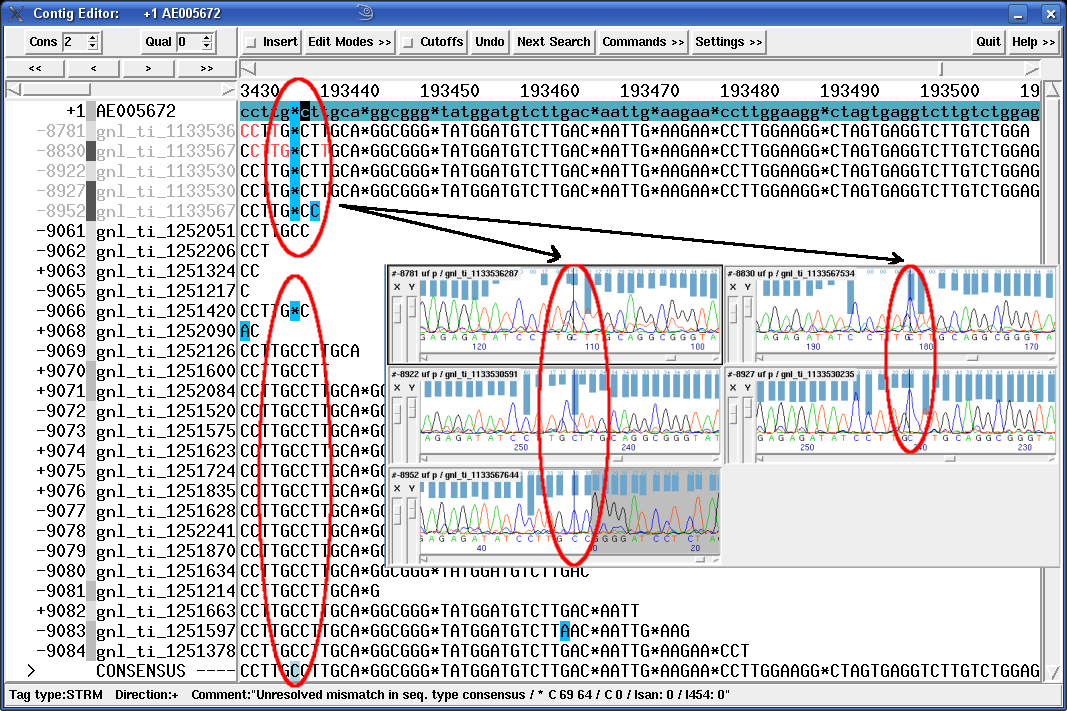
Task: Click the trace title #-8830 gnl_ti_1133567534
Action: (x=791, y=273)
